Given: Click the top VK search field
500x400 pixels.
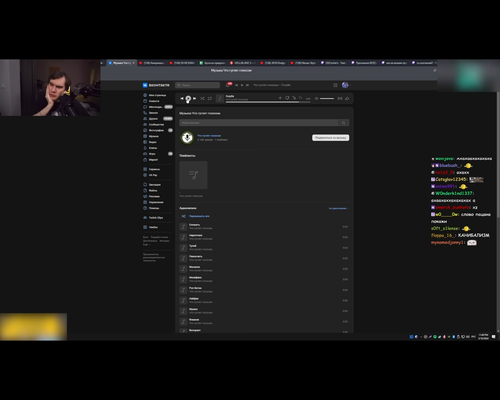Looking at the screenshot, I should pos(197,85).
